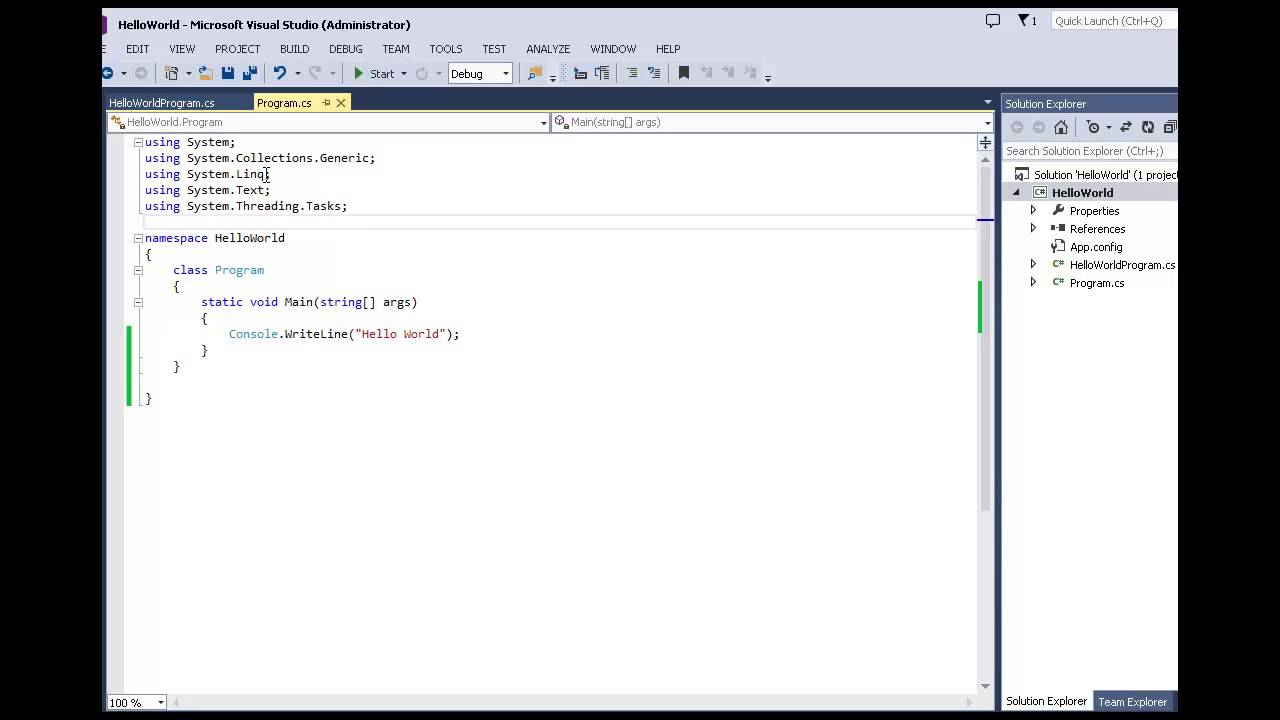Open the TOOLS menu
Image resolution: width=1280 pixels, height=720 pixels.
pos(446,49)
